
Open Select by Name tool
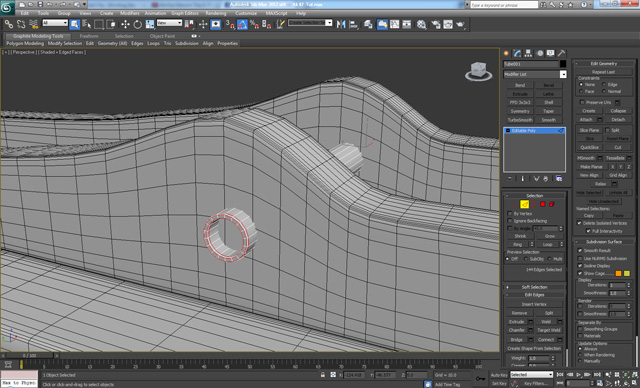[x=87, y=24]
